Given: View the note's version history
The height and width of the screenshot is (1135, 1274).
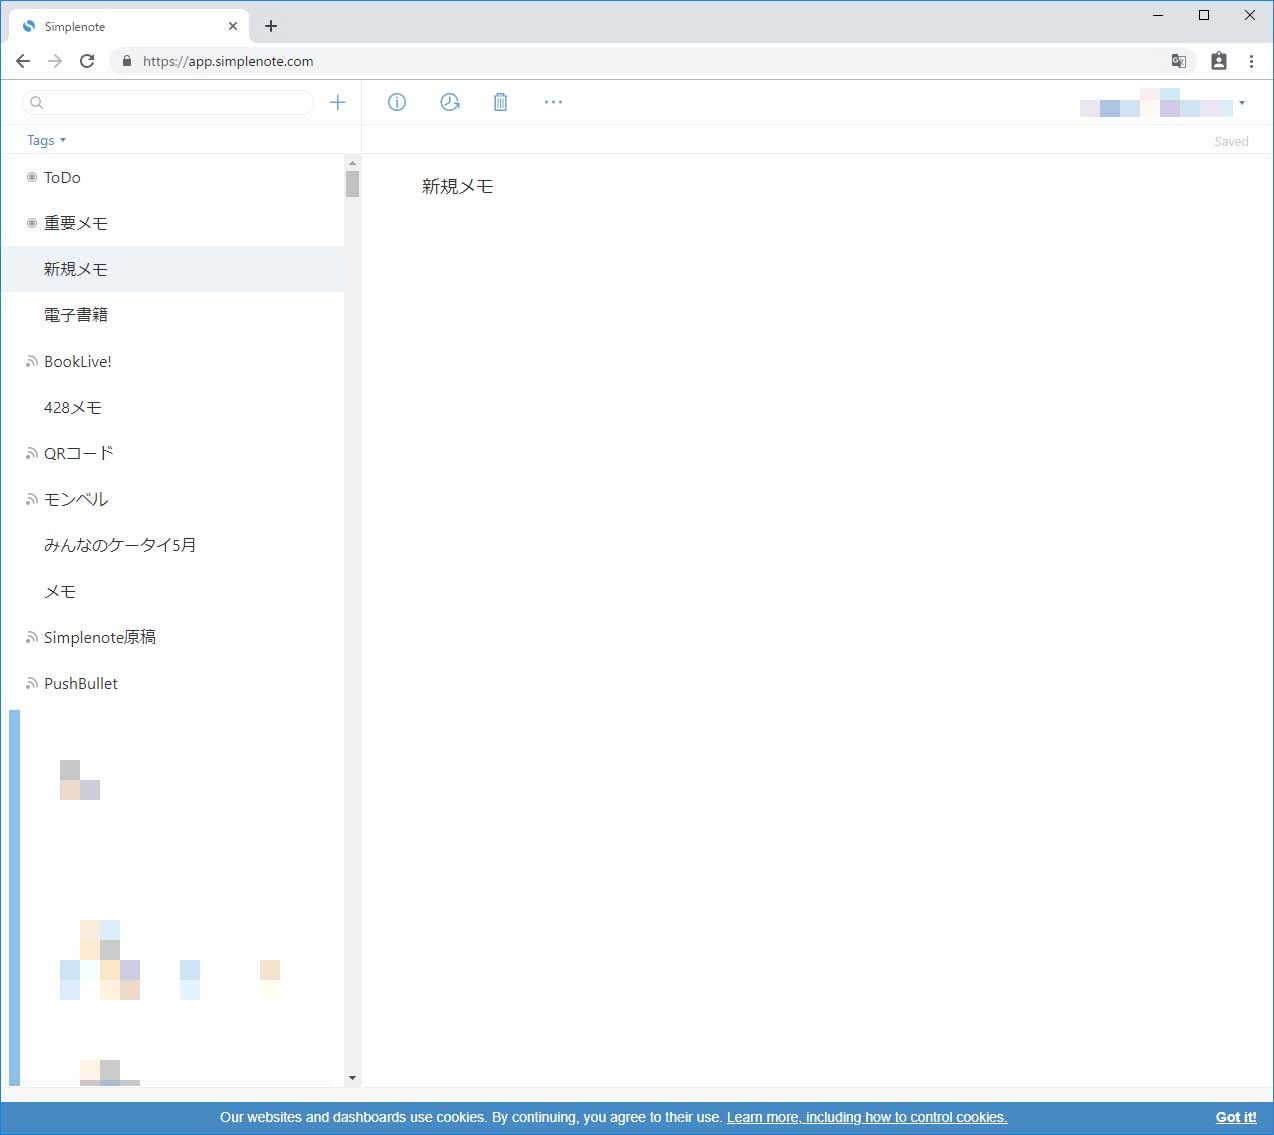Looking at the screenshot, I should tap(449, 101).
